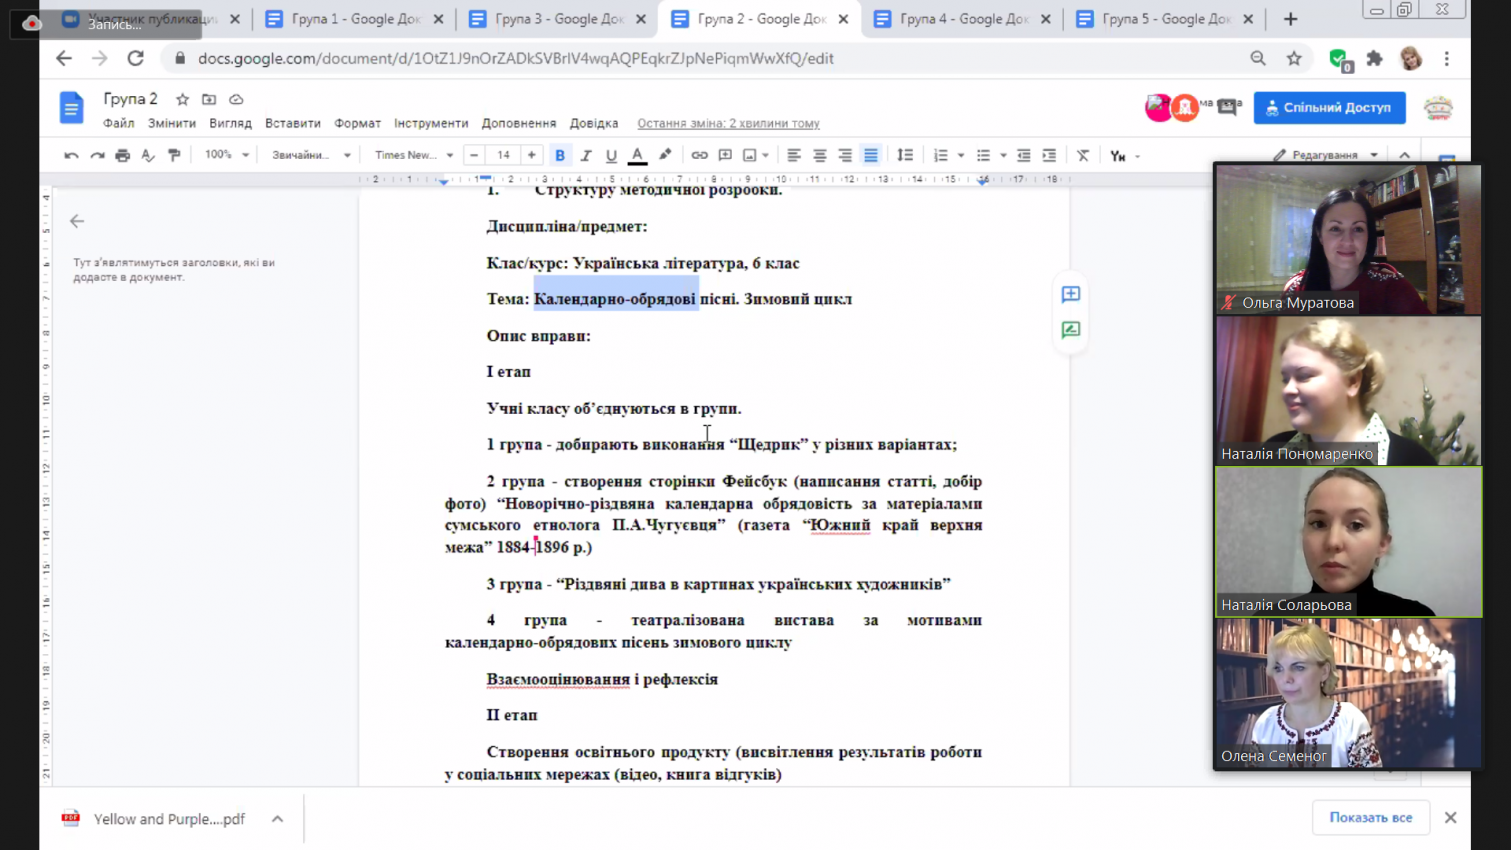The height and width of the screenshot is (850, 1511).
Task: Star the document Група 2
Action: [x=182, y=99]
